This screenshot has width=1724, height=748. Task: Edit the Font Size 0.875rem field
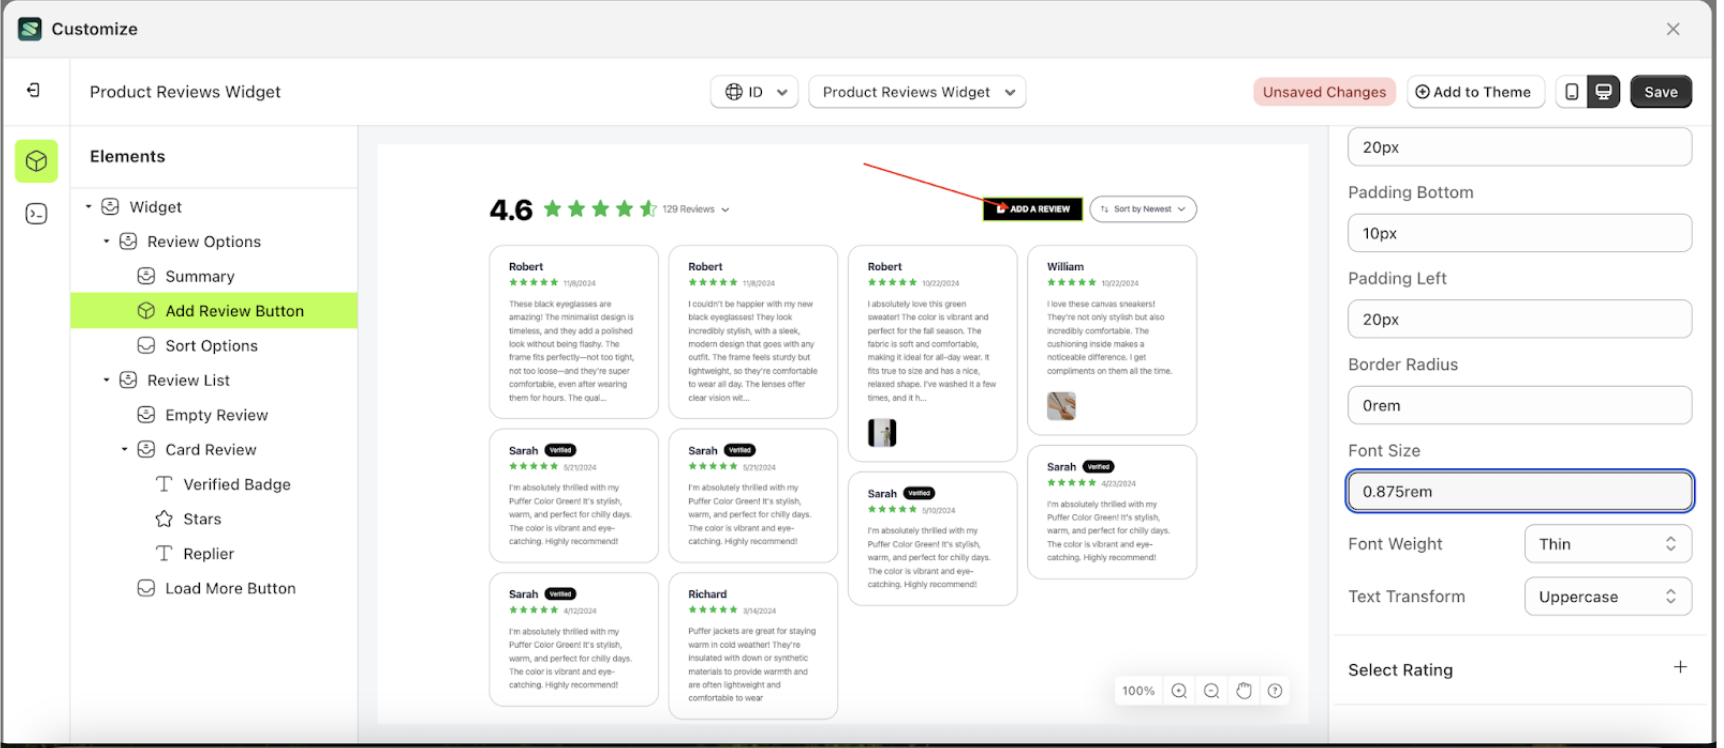pyautogui.click(x=1519, y=491)
